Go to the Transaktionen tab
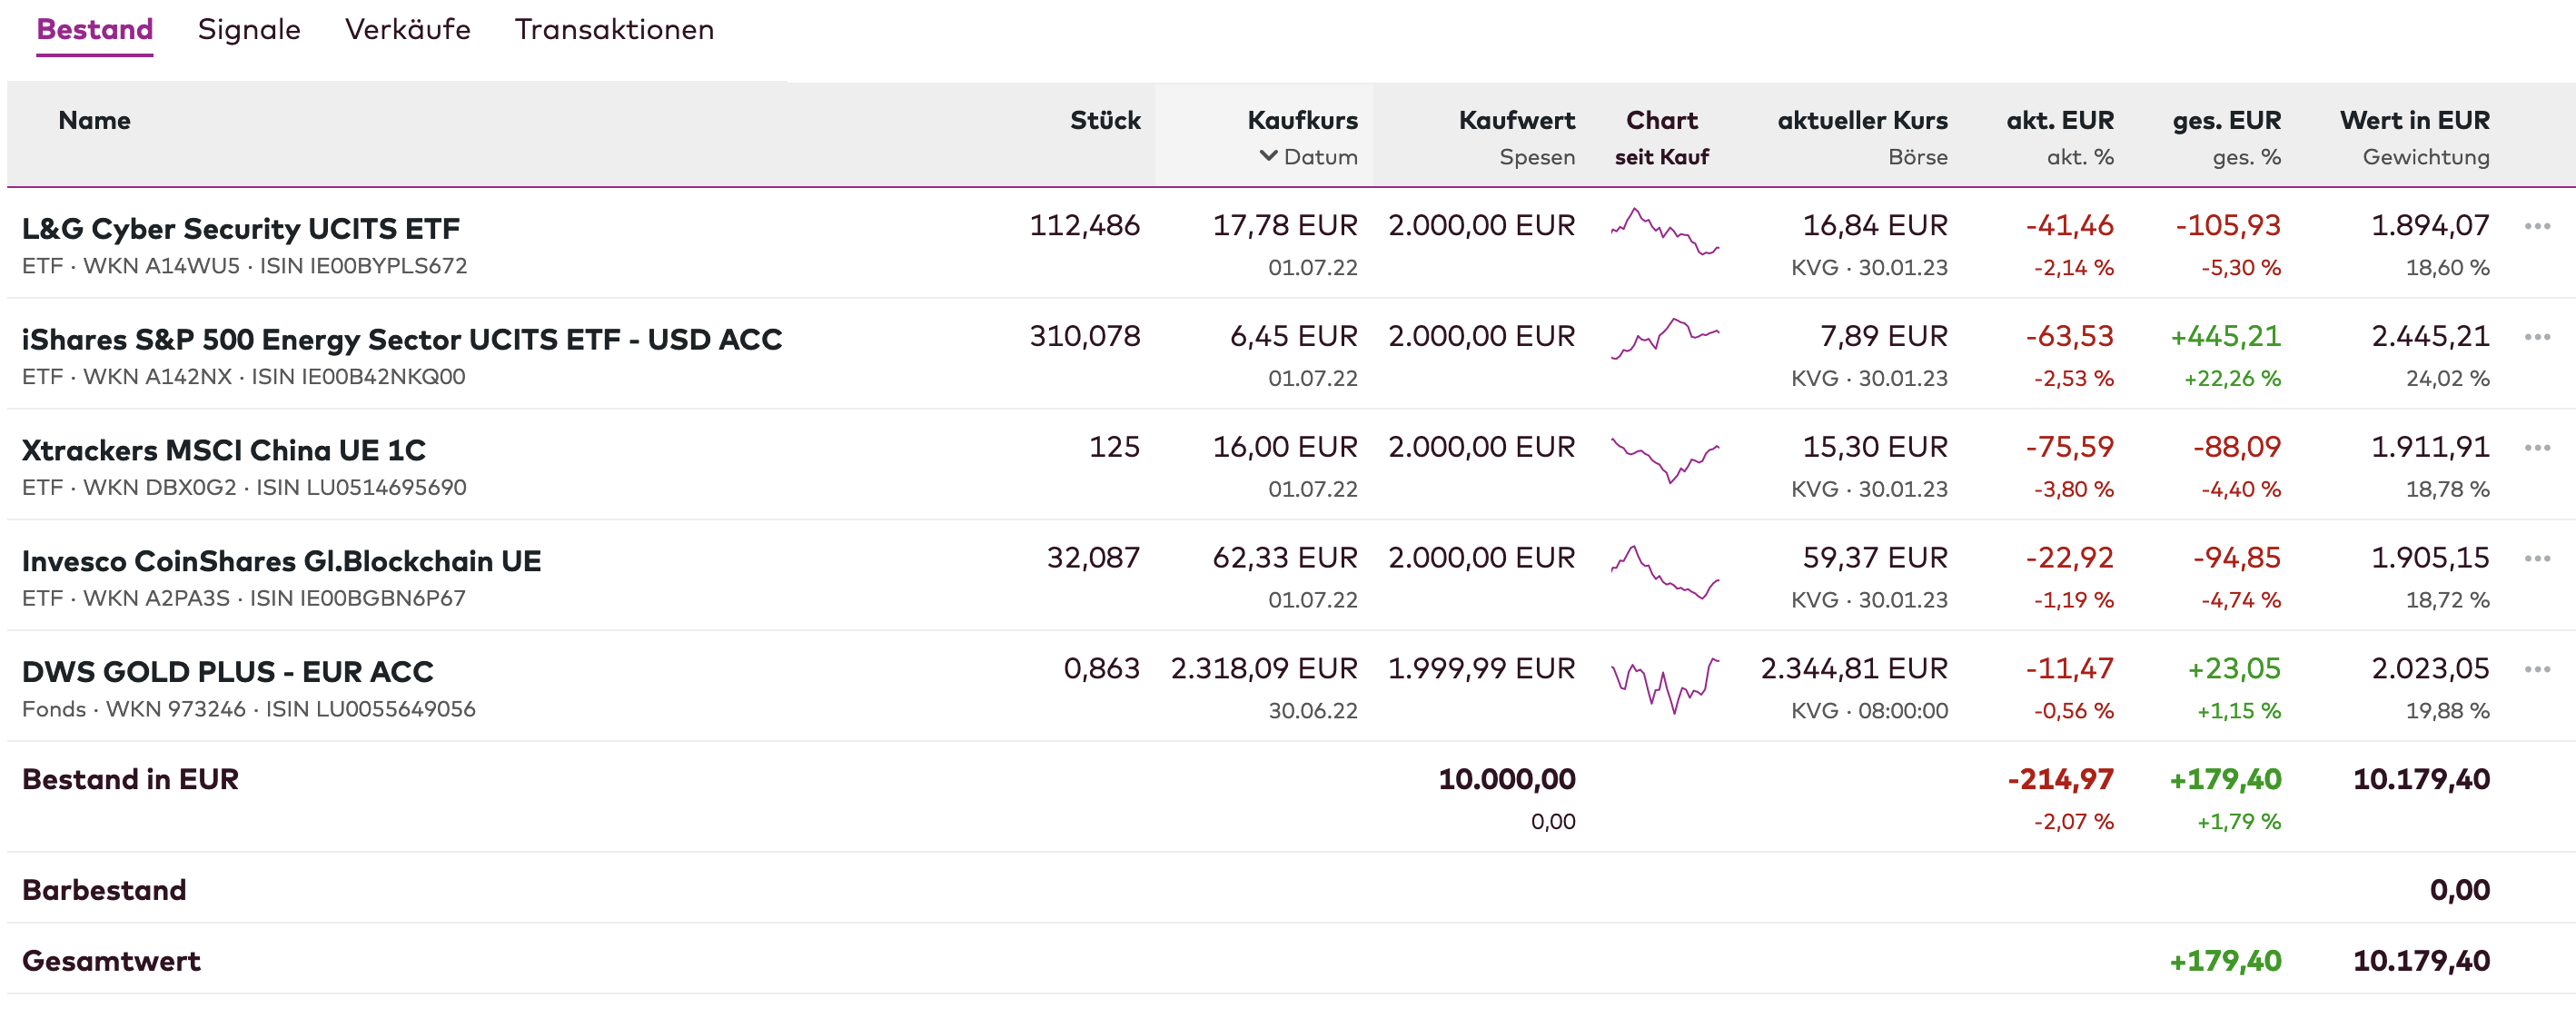2576x1028 pixels. click(x=614, y=30)
